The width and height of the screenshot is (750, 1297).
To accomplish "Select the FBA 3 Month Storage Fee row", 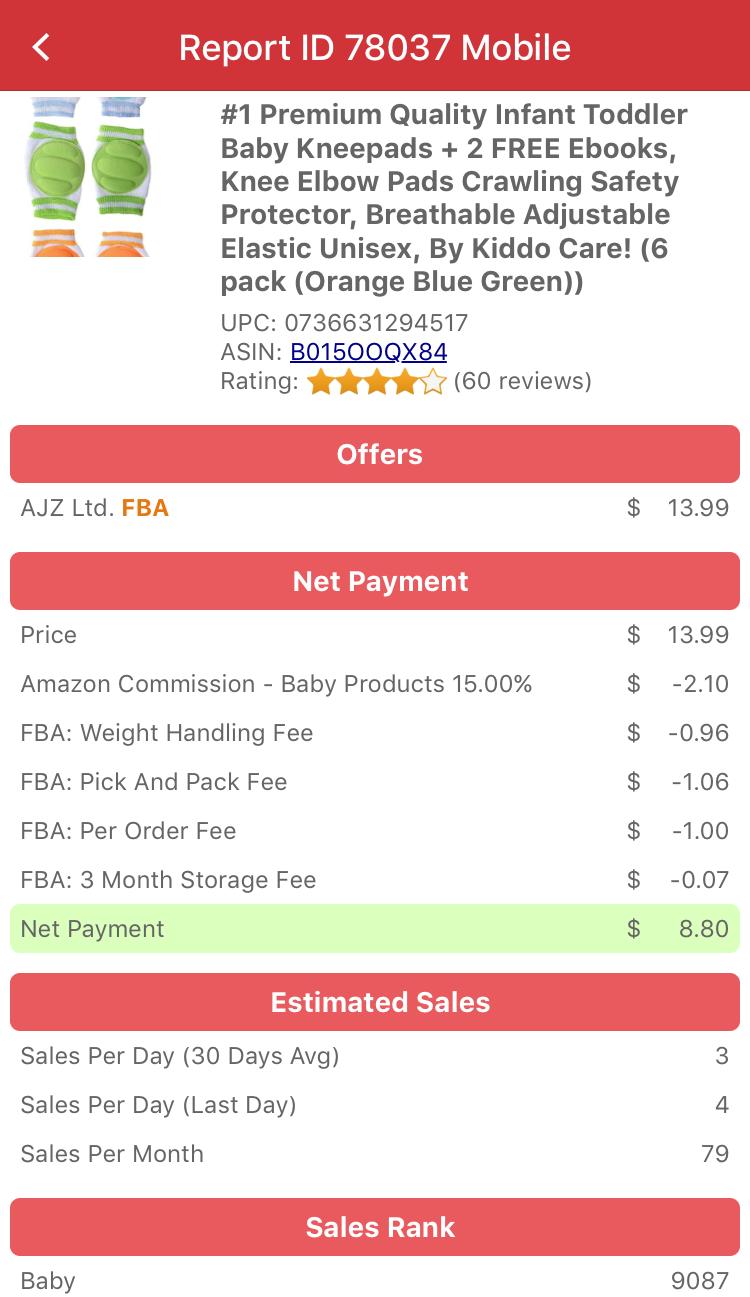I will click(x=375, y=880).
